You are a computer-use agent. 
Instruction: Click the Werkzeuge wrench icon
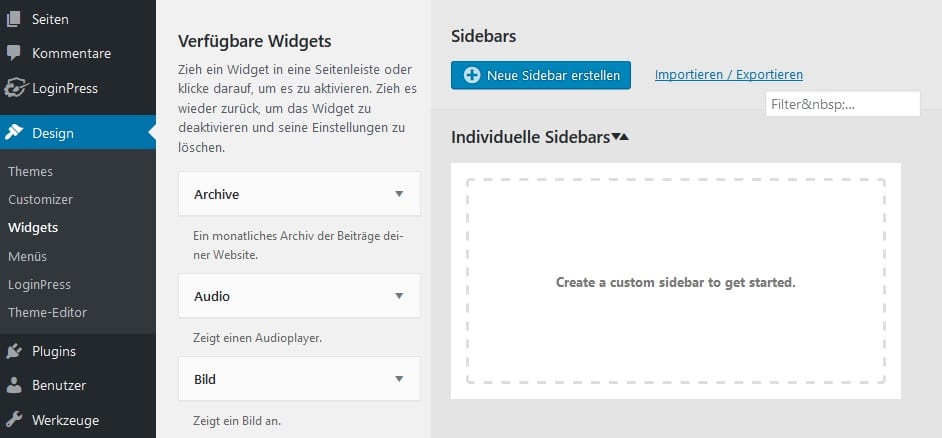click(x=14, y=420)
